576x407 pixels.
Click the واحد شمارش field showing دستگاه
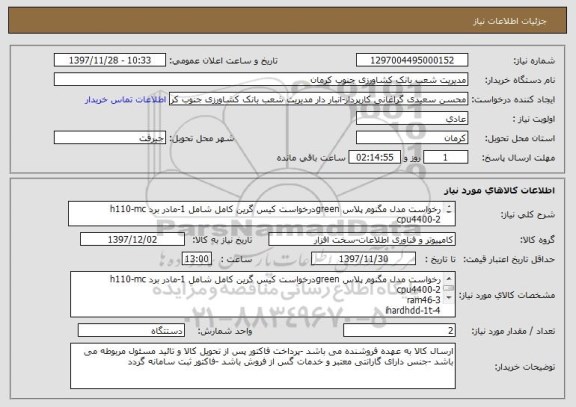point(131,331)
